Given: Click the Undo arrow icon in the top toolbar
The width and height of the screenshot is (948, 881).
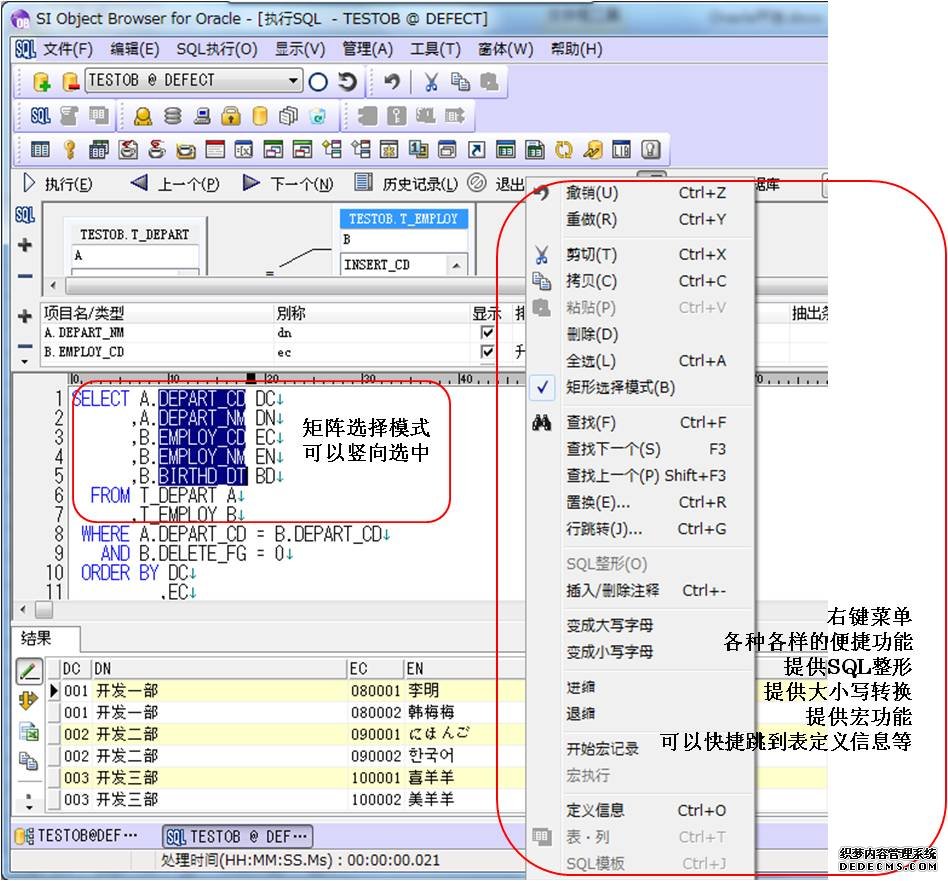Looking at the screenshot, I should click(x=392, y=82).
